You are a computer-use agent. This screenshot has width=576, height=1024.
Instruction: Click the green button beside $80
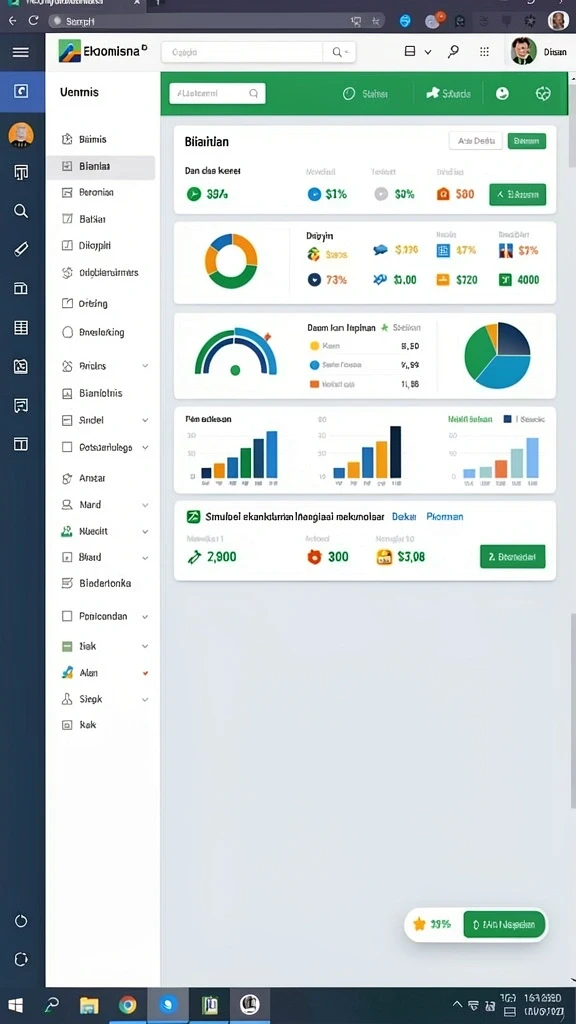[517, 194]
